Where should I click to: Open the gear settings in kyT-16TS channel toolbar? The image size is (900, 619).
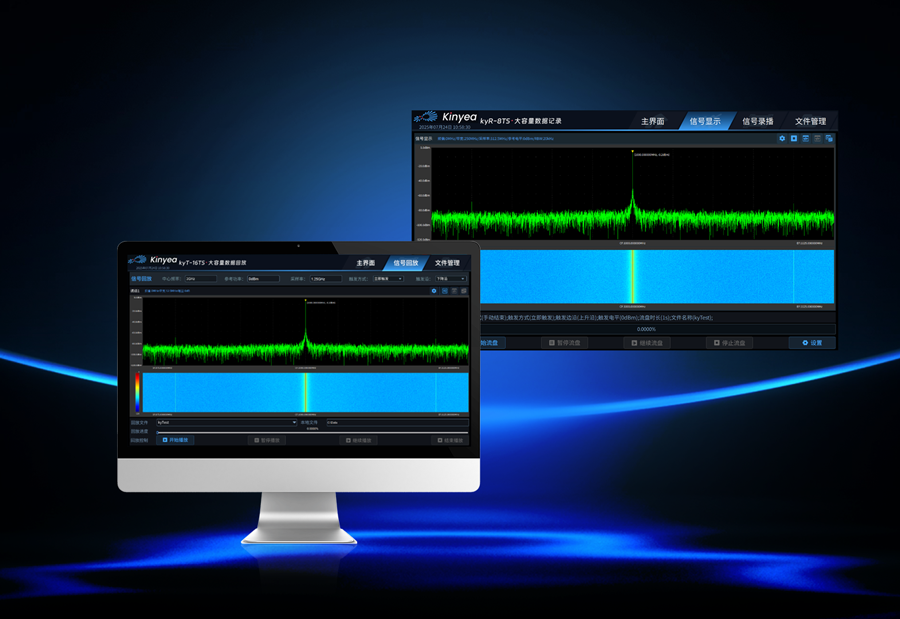coord(434,291)
